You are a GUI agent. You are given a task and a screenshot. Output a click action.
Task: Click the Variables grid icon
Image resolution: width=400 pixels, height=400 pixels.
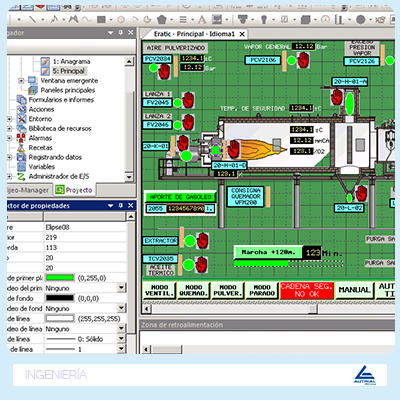(x=21, y=167)
